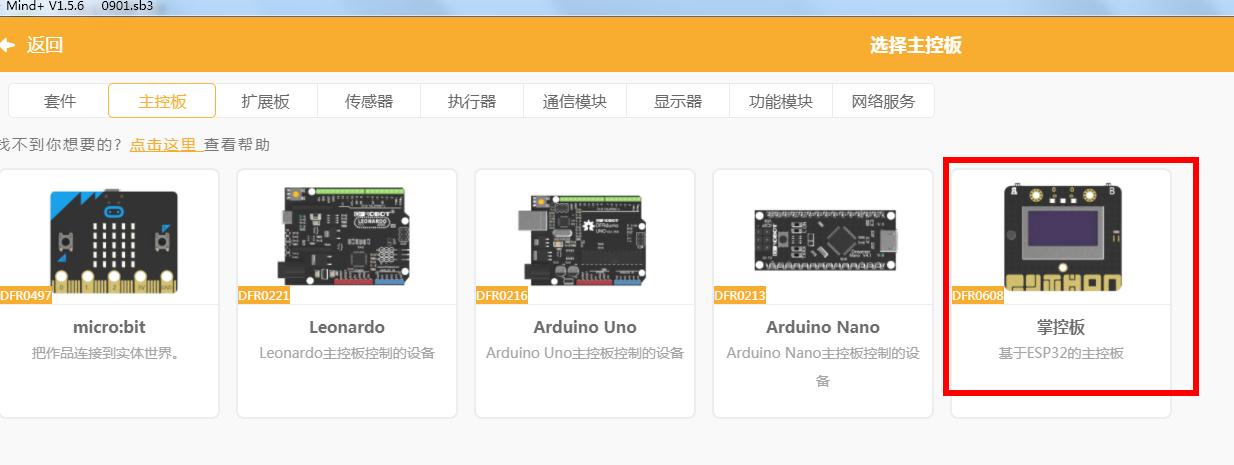Switch to 执行器 tab
1234x465 pixels.
(x=472, y=101)
